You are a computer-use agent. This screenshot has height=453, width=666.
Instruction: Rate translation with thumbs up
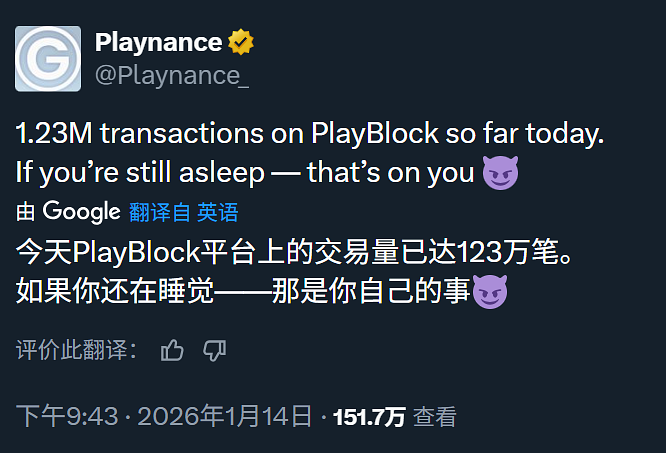pyautogui.click(x=173, y=350)
